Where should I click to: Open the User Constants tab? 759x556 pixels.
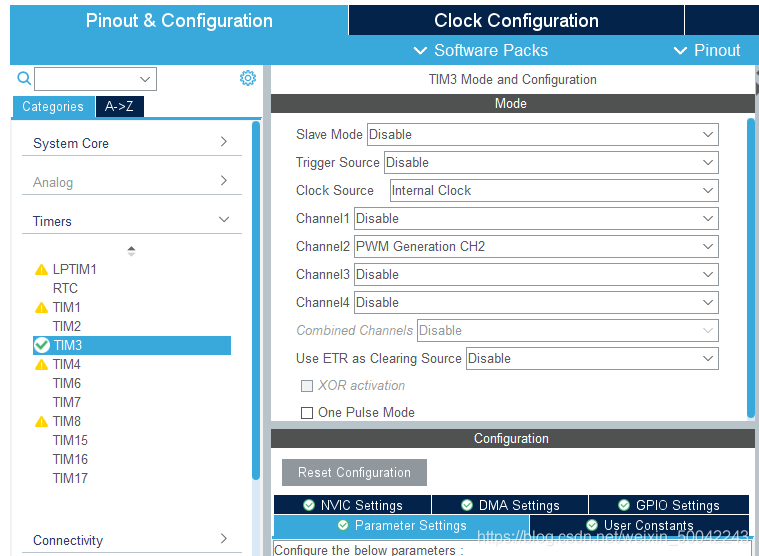tap(639, 526)
